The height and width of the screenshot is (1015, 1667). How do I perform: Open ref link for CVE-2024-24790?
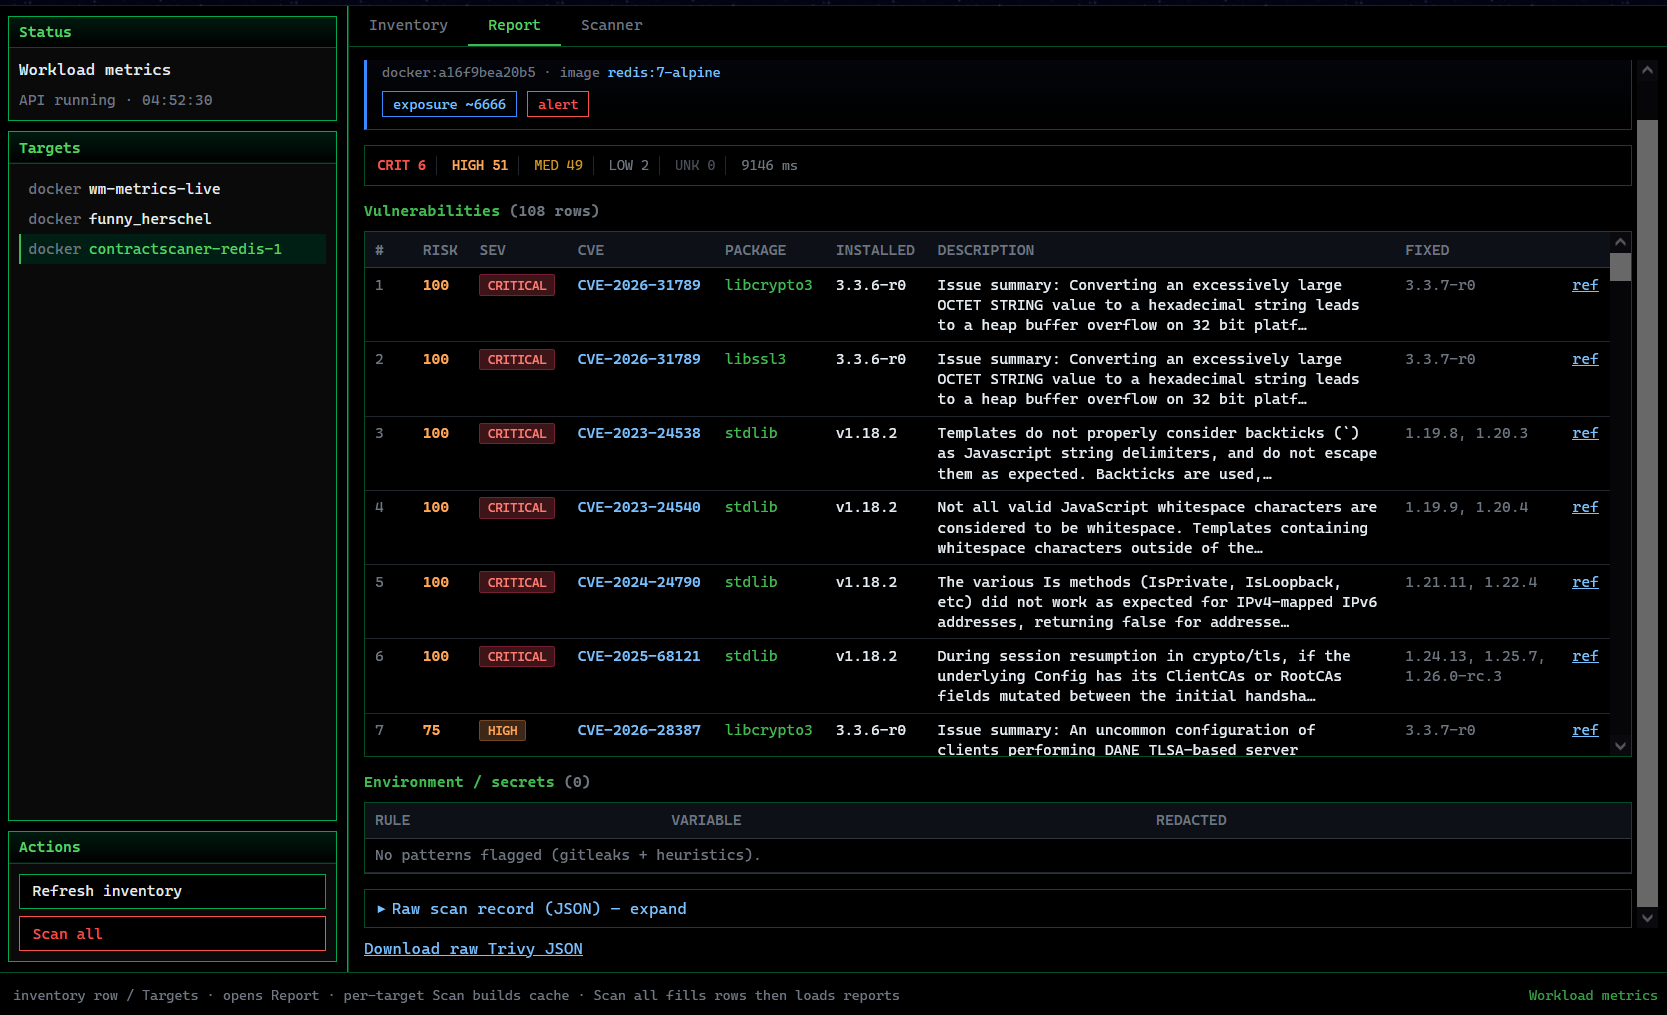pos(1585,582)
